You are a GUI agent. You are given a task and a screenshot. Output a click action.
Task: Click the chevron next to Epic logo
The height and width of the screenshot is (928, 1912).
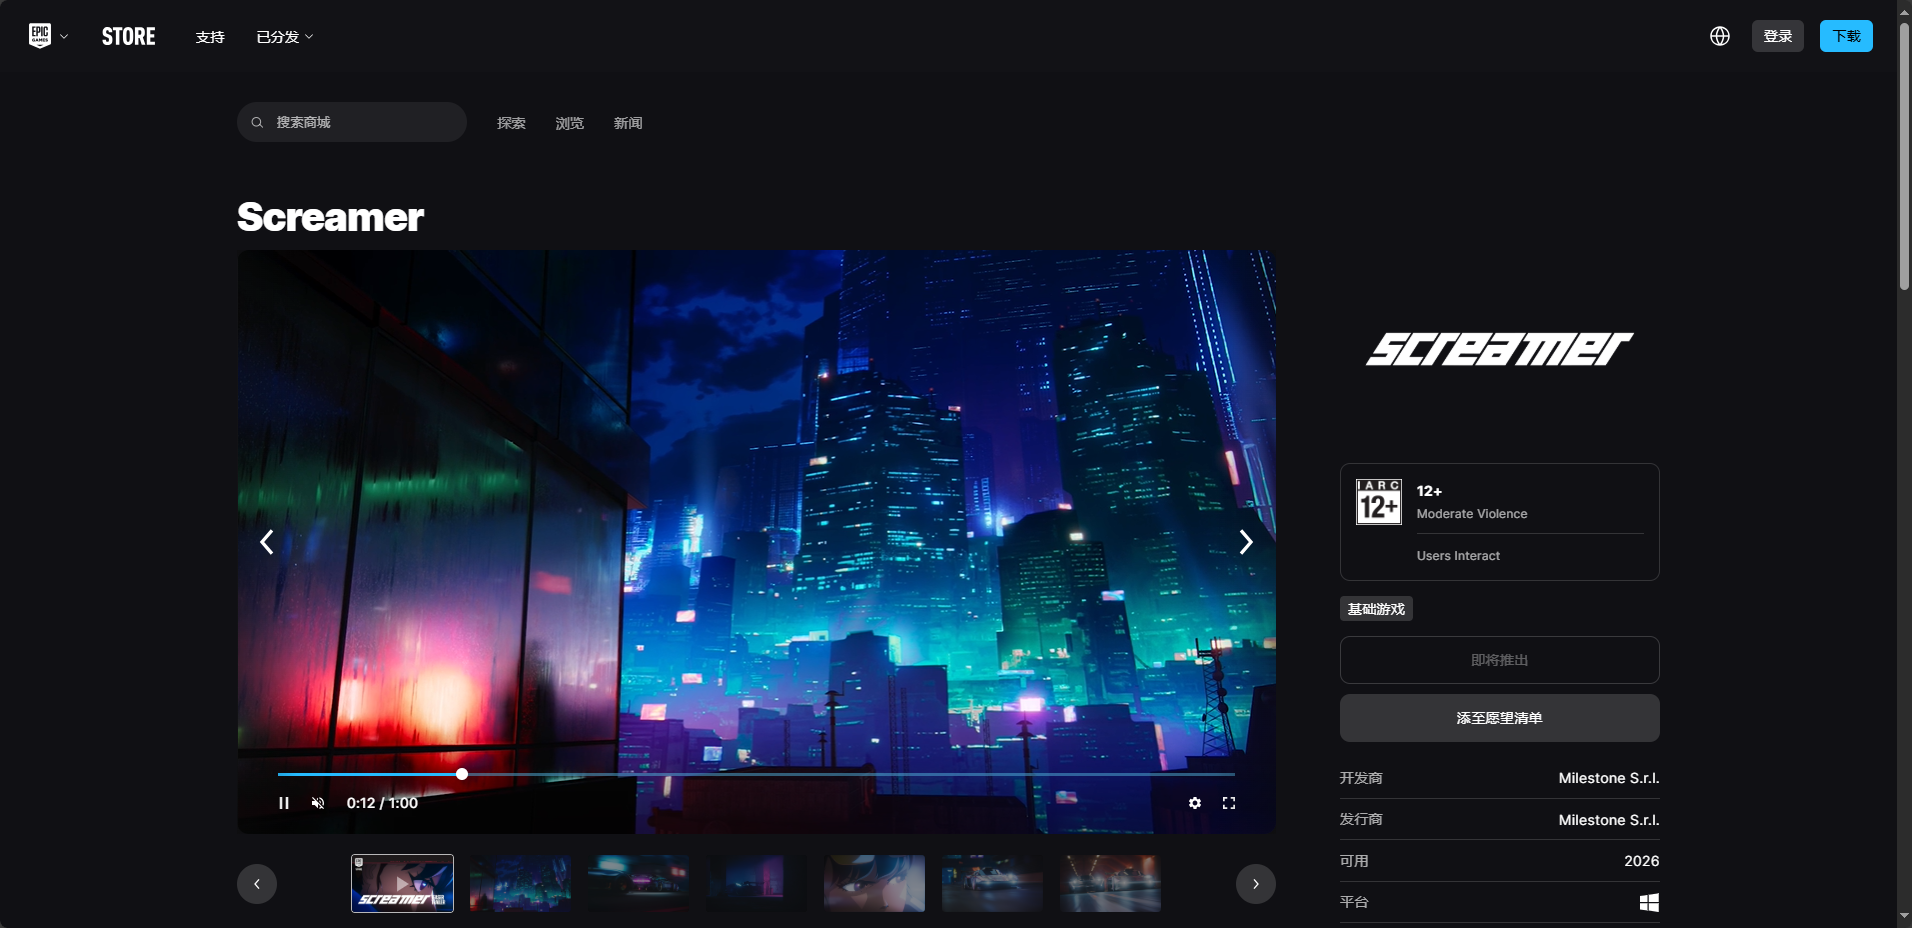[x=64, y=37]
